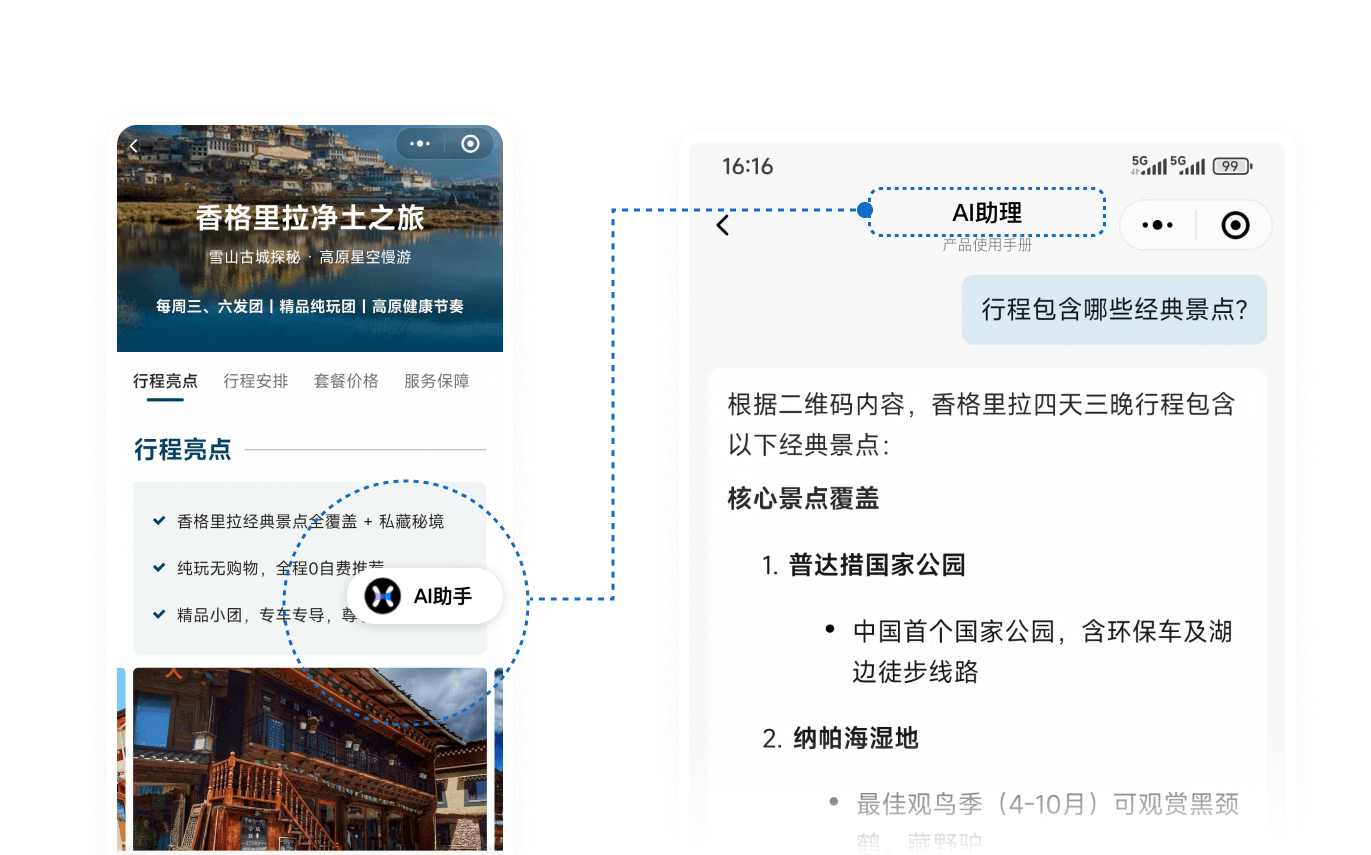Click the orange chevron above the building photo

click(x=173, y=674)
